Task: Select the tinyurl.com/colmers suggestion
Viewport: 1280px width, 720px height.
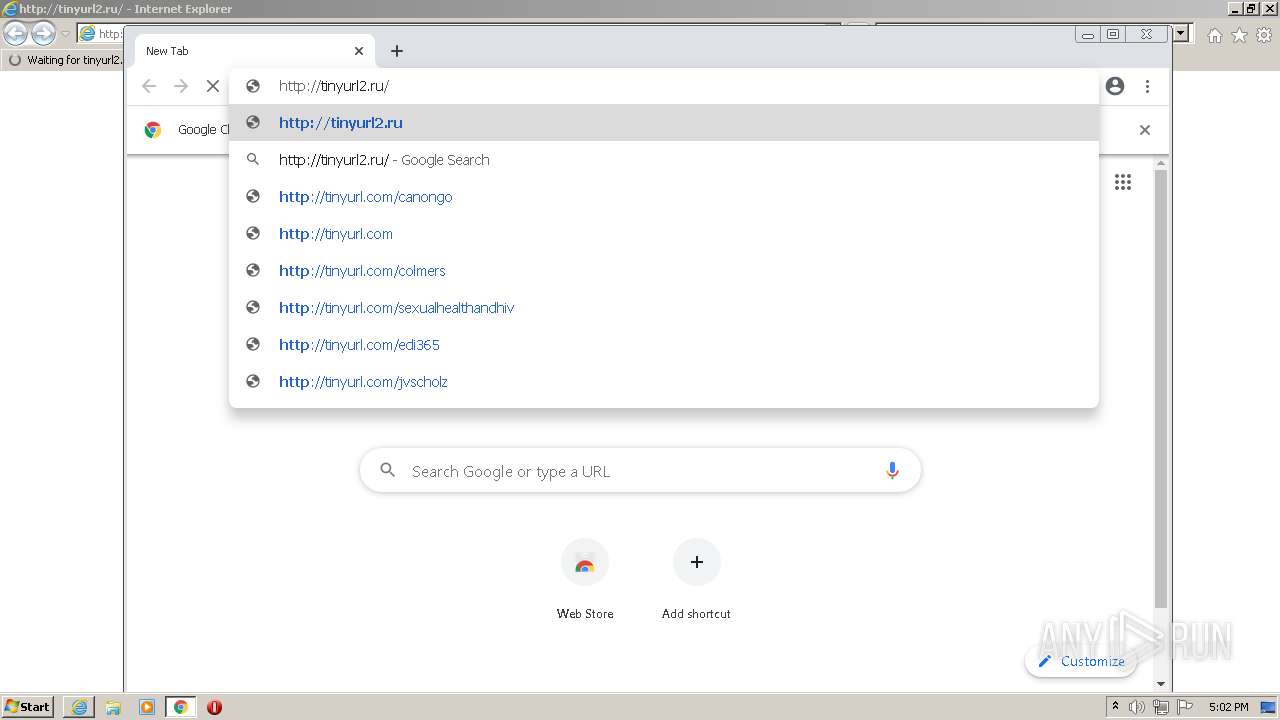Action: tap(664, 271)
